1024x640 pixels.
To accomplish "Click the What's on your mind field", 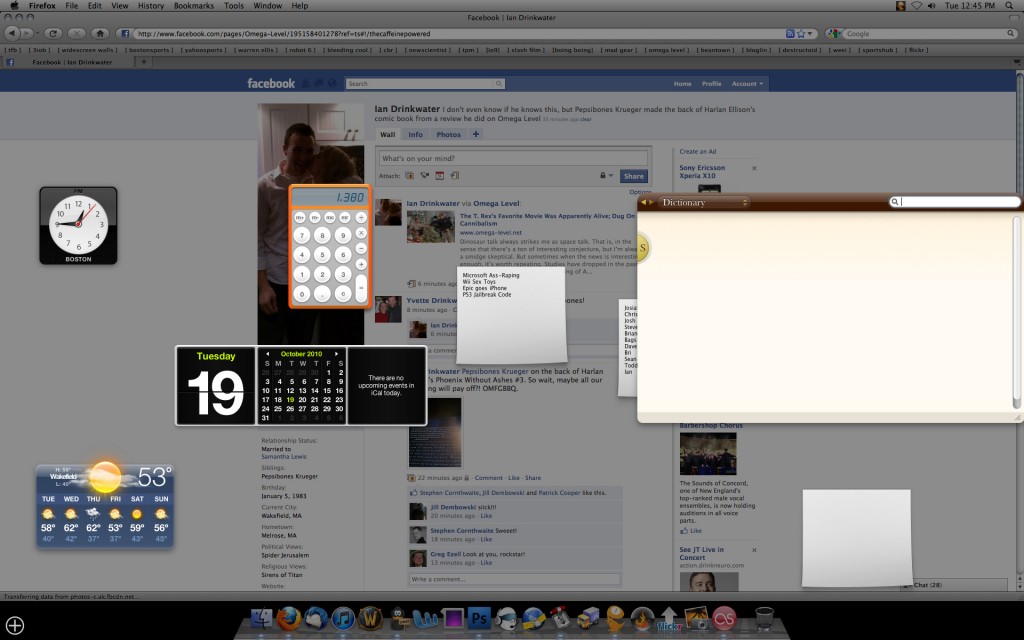I will click(x=513, y=158).
